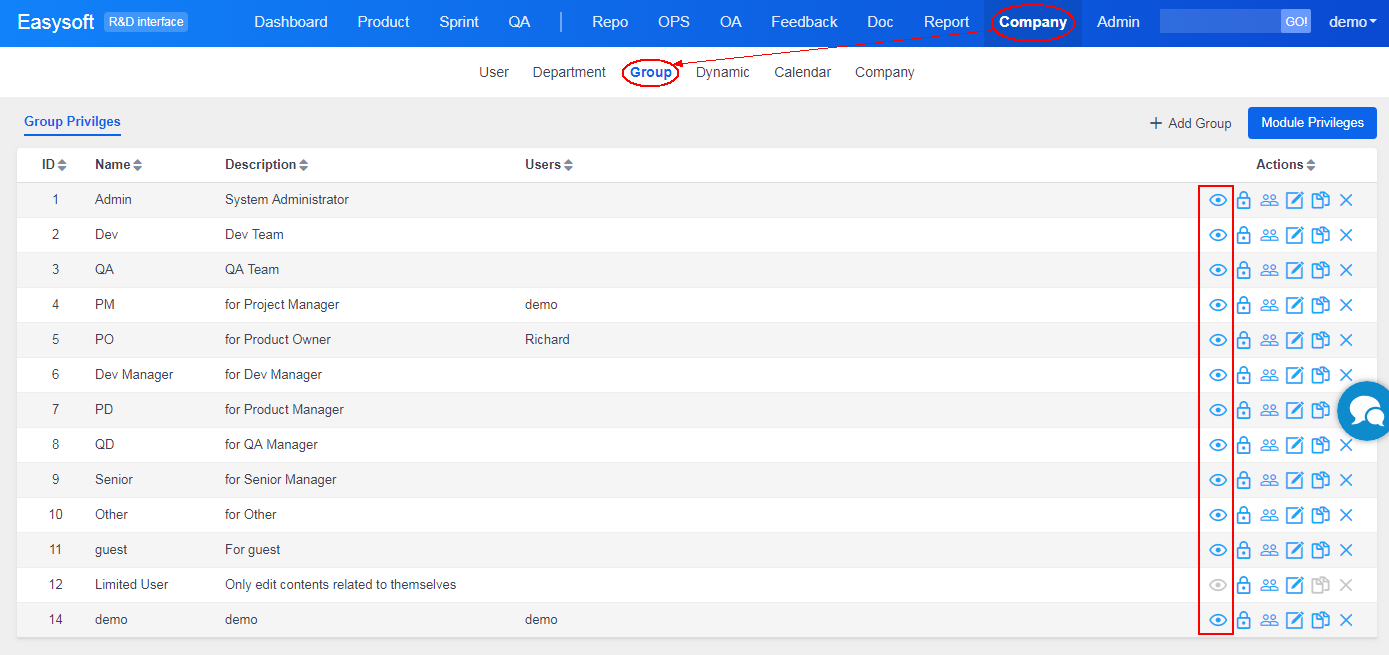This screenshot has width=1389, height=655.
Task: Click Add Group link
Action: [x=1190, y=123]
